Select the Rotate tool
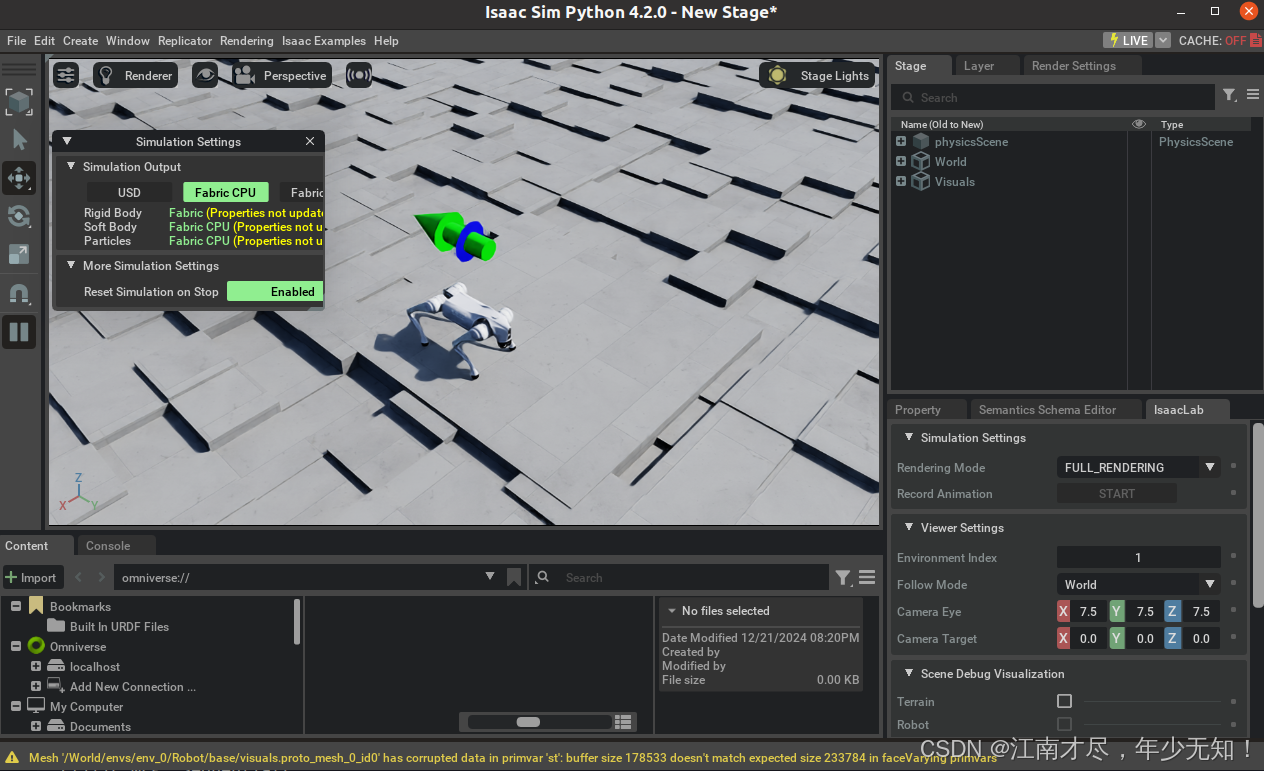Screen dimensions: 1264x771 [19, 217]
